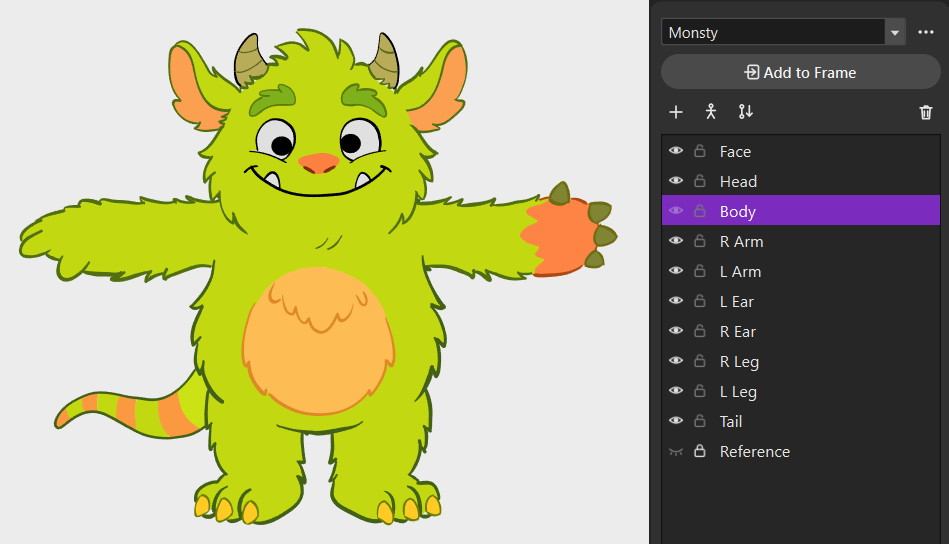Image resolution: width=949 pixels, height=544 pixels.
Task: Delete layer with trash icon
Action: (925, 112)
